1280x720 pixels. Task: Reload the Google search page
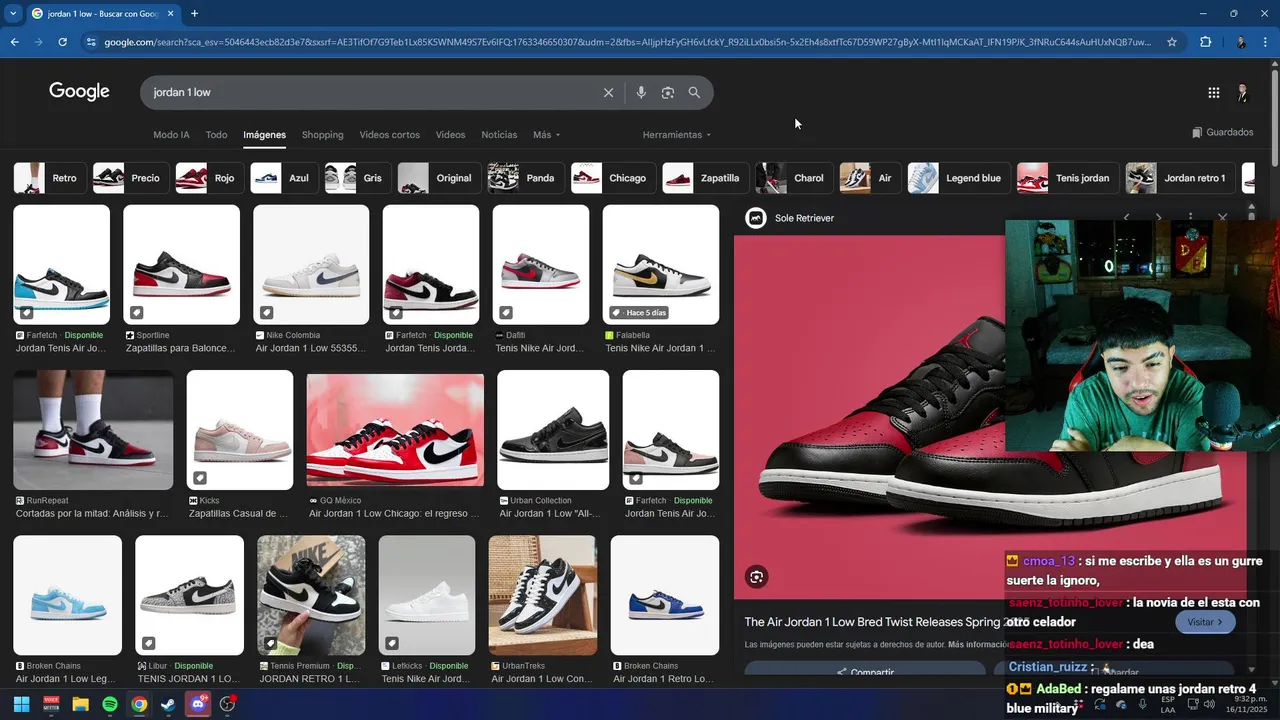62,42
